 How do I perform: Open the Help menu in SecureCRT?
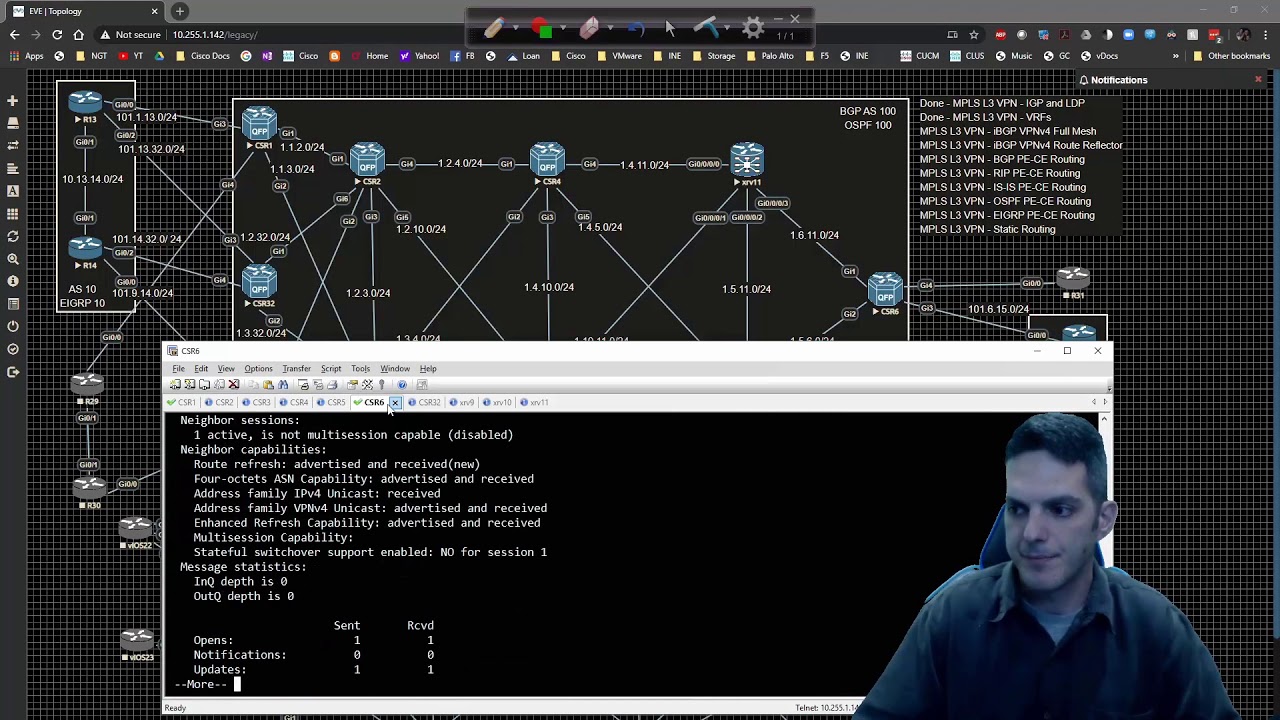(428, 368)
